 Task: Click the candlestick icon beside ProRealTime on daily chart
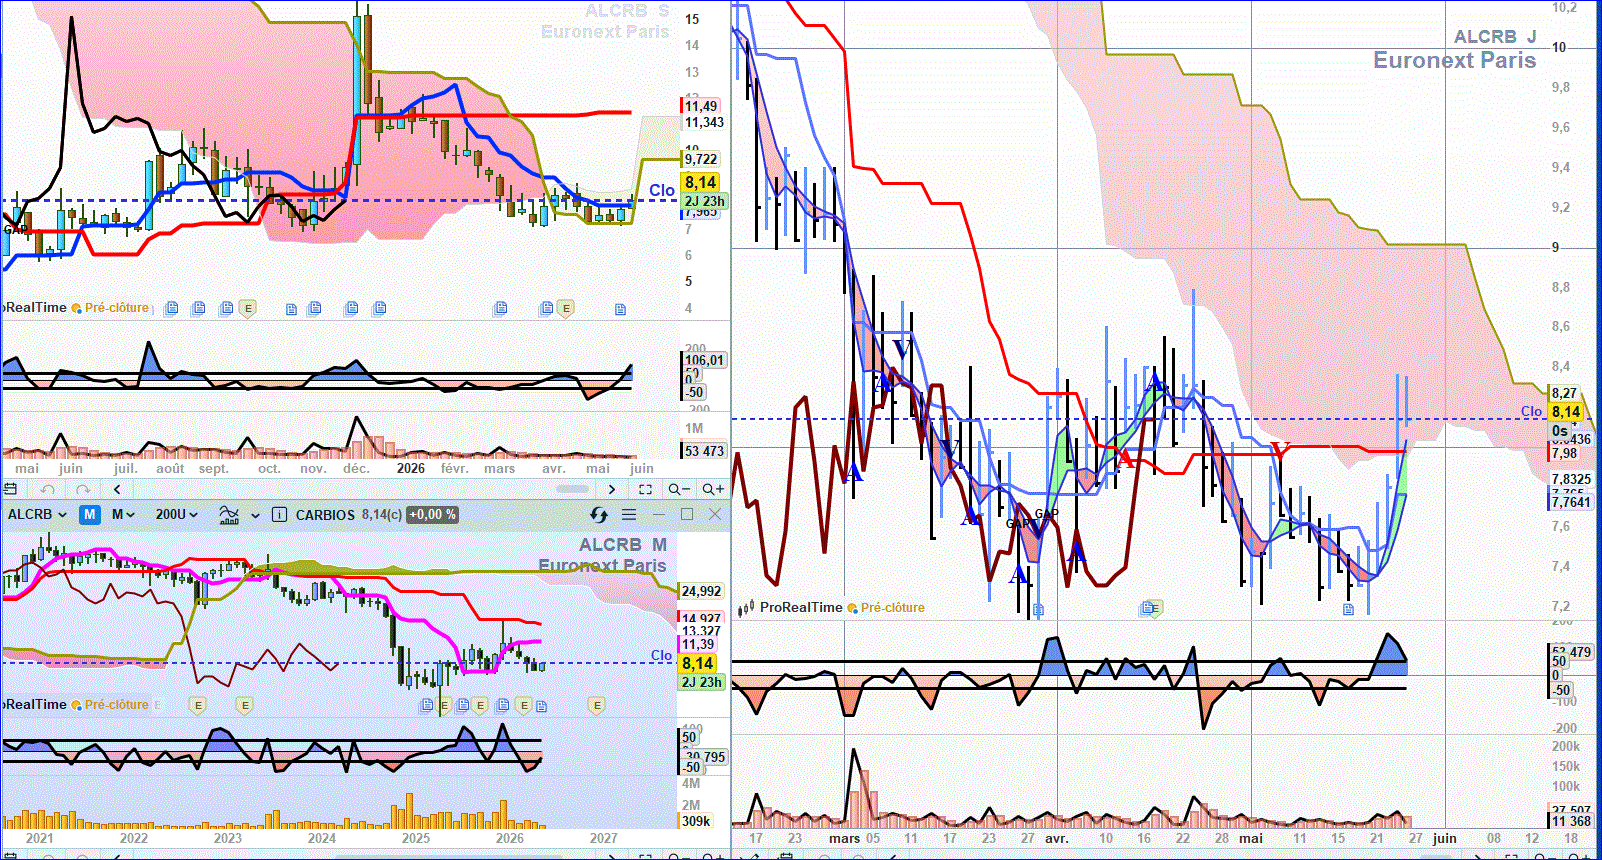pyautogui.click(x=748, y=608)
